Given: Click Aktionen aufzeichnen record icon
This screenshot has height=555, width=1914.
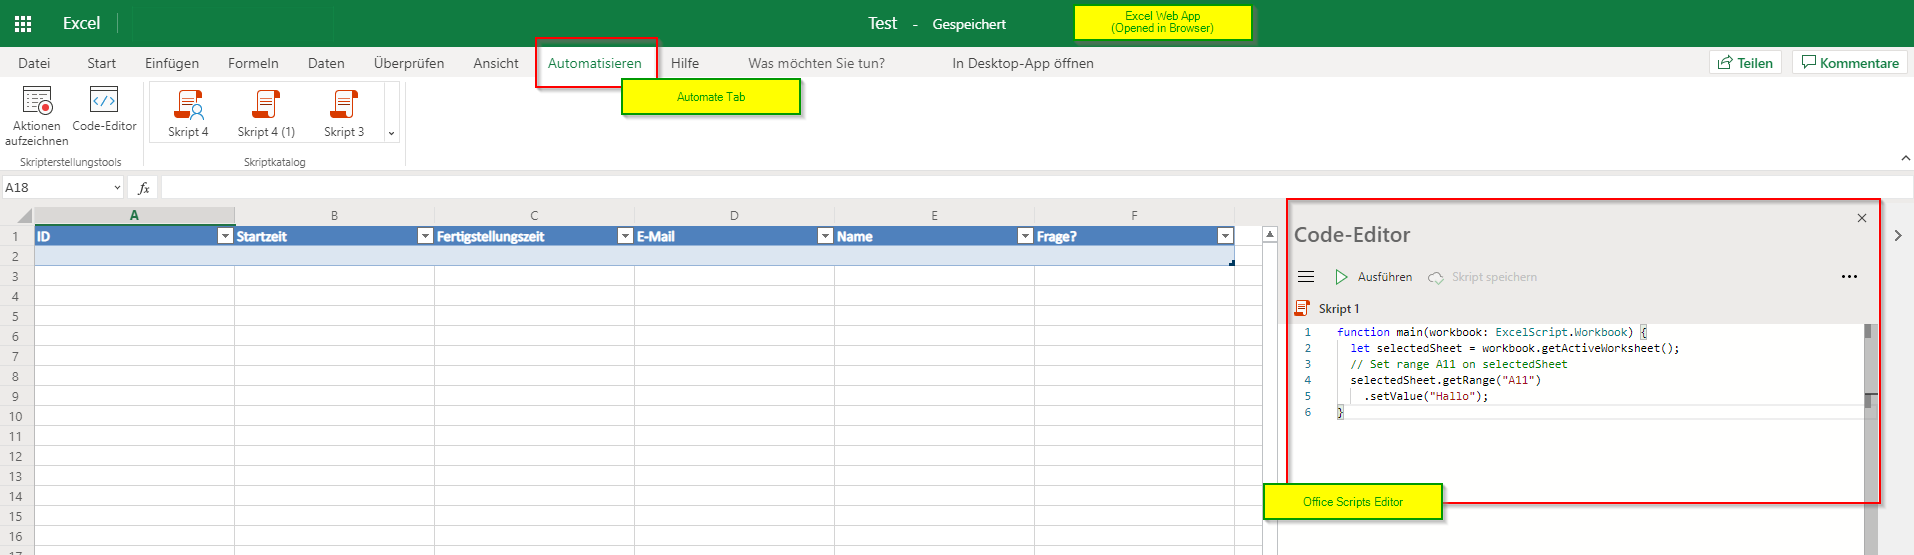Looking at the screenshot, I should coord(37,101).
